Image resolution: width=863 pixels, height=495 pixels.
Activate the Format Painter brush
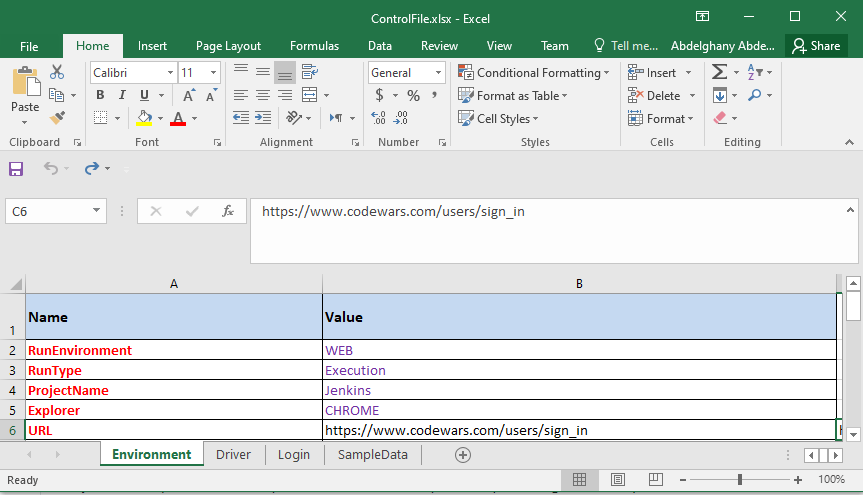click(57, 118)
